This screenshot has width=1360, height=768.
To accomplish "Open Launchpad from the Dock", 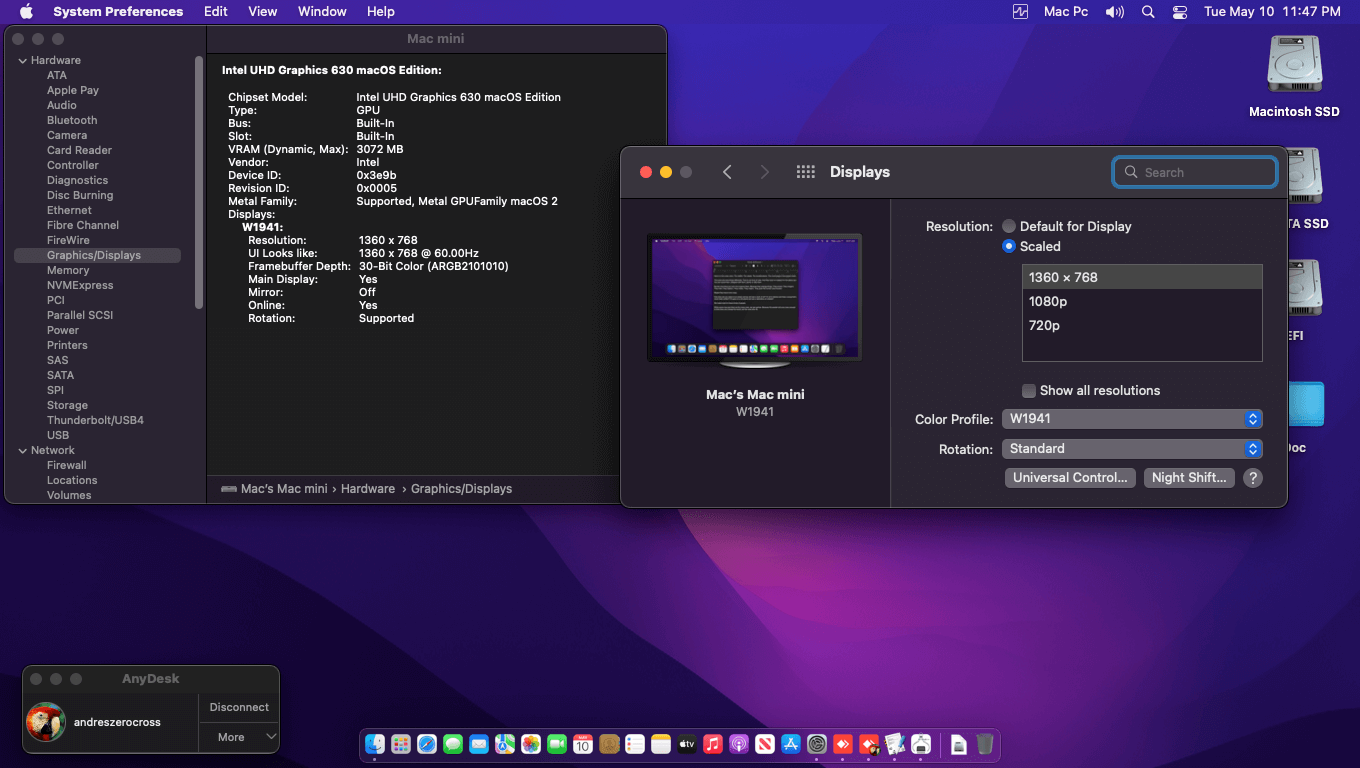I will point(401,744).
